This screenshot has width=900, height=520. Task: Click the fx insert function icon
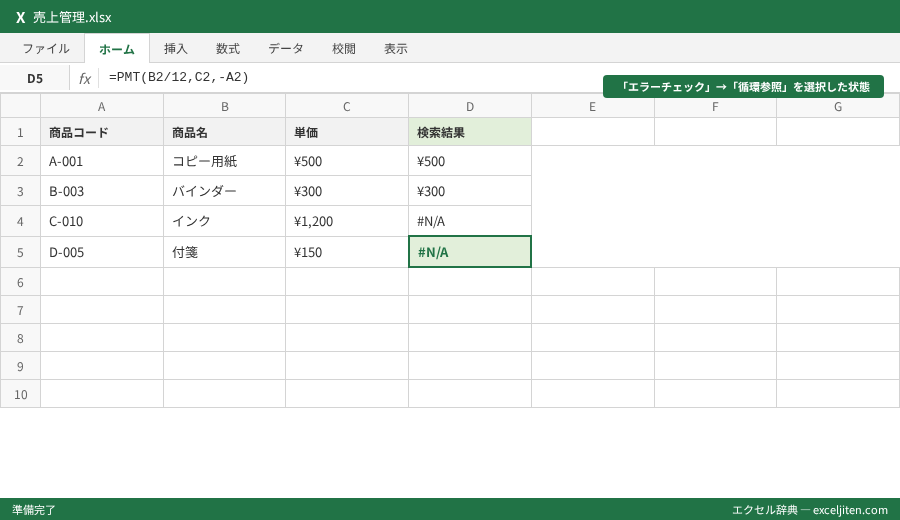click(84, 79)
